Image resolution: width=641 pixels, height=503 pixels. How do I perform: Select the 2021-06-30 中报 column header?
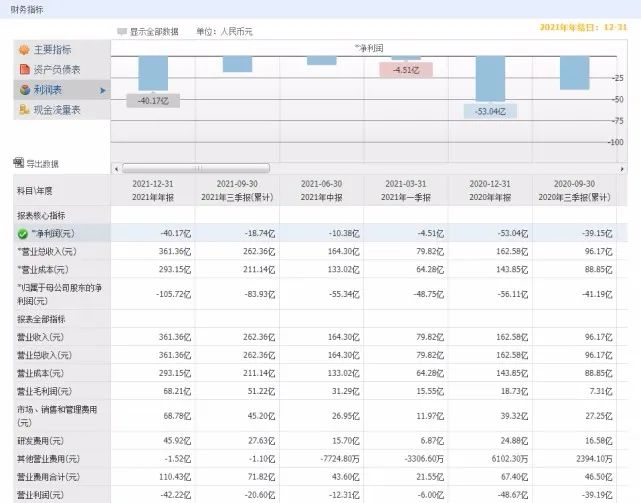(321, 191)
